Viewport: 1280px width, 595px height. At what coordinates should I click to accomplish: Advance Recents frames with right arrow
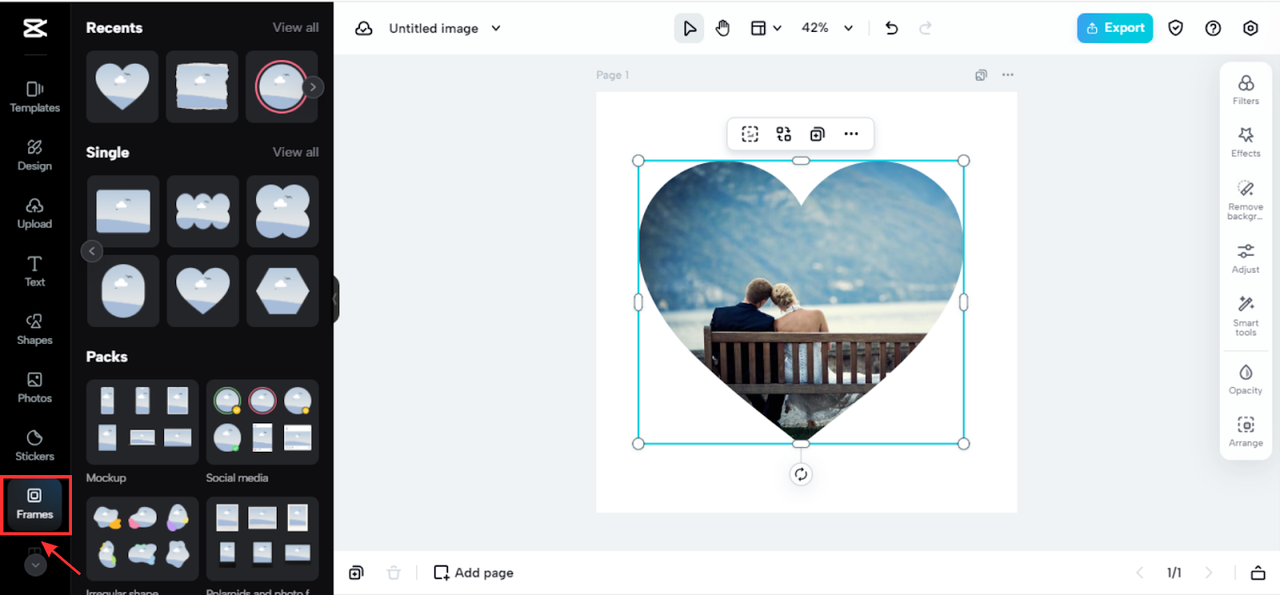[x=313, y=87]
